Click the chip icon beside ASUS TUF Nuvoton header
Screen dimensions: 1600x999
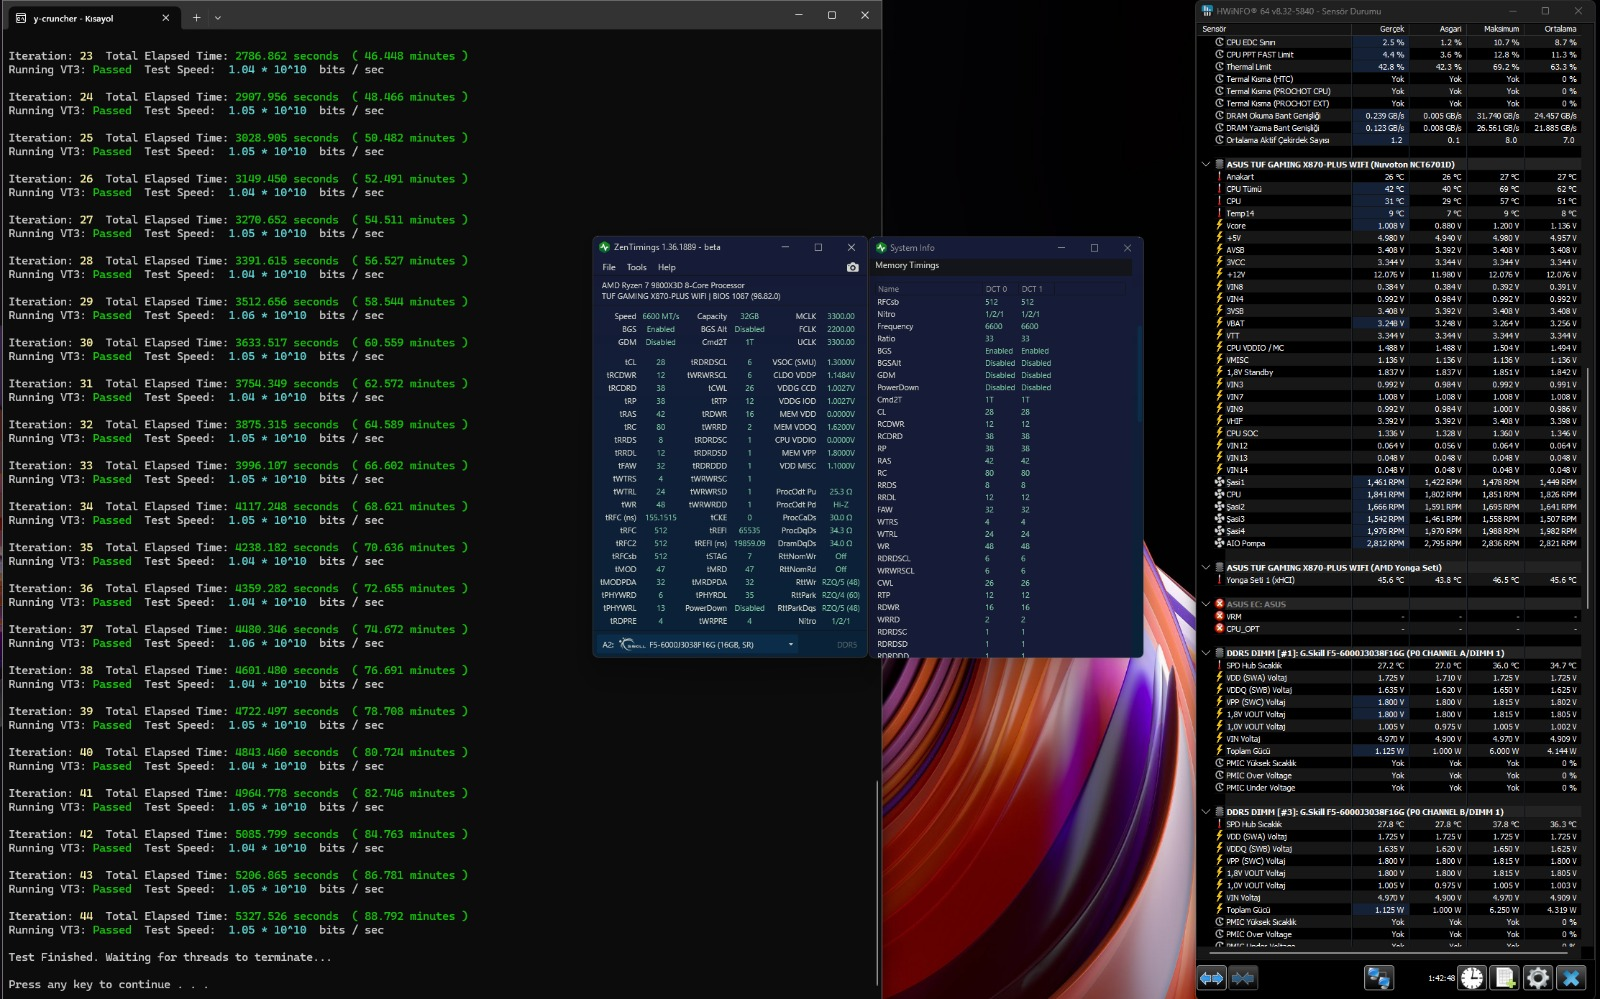click(x=1219, y=165)
